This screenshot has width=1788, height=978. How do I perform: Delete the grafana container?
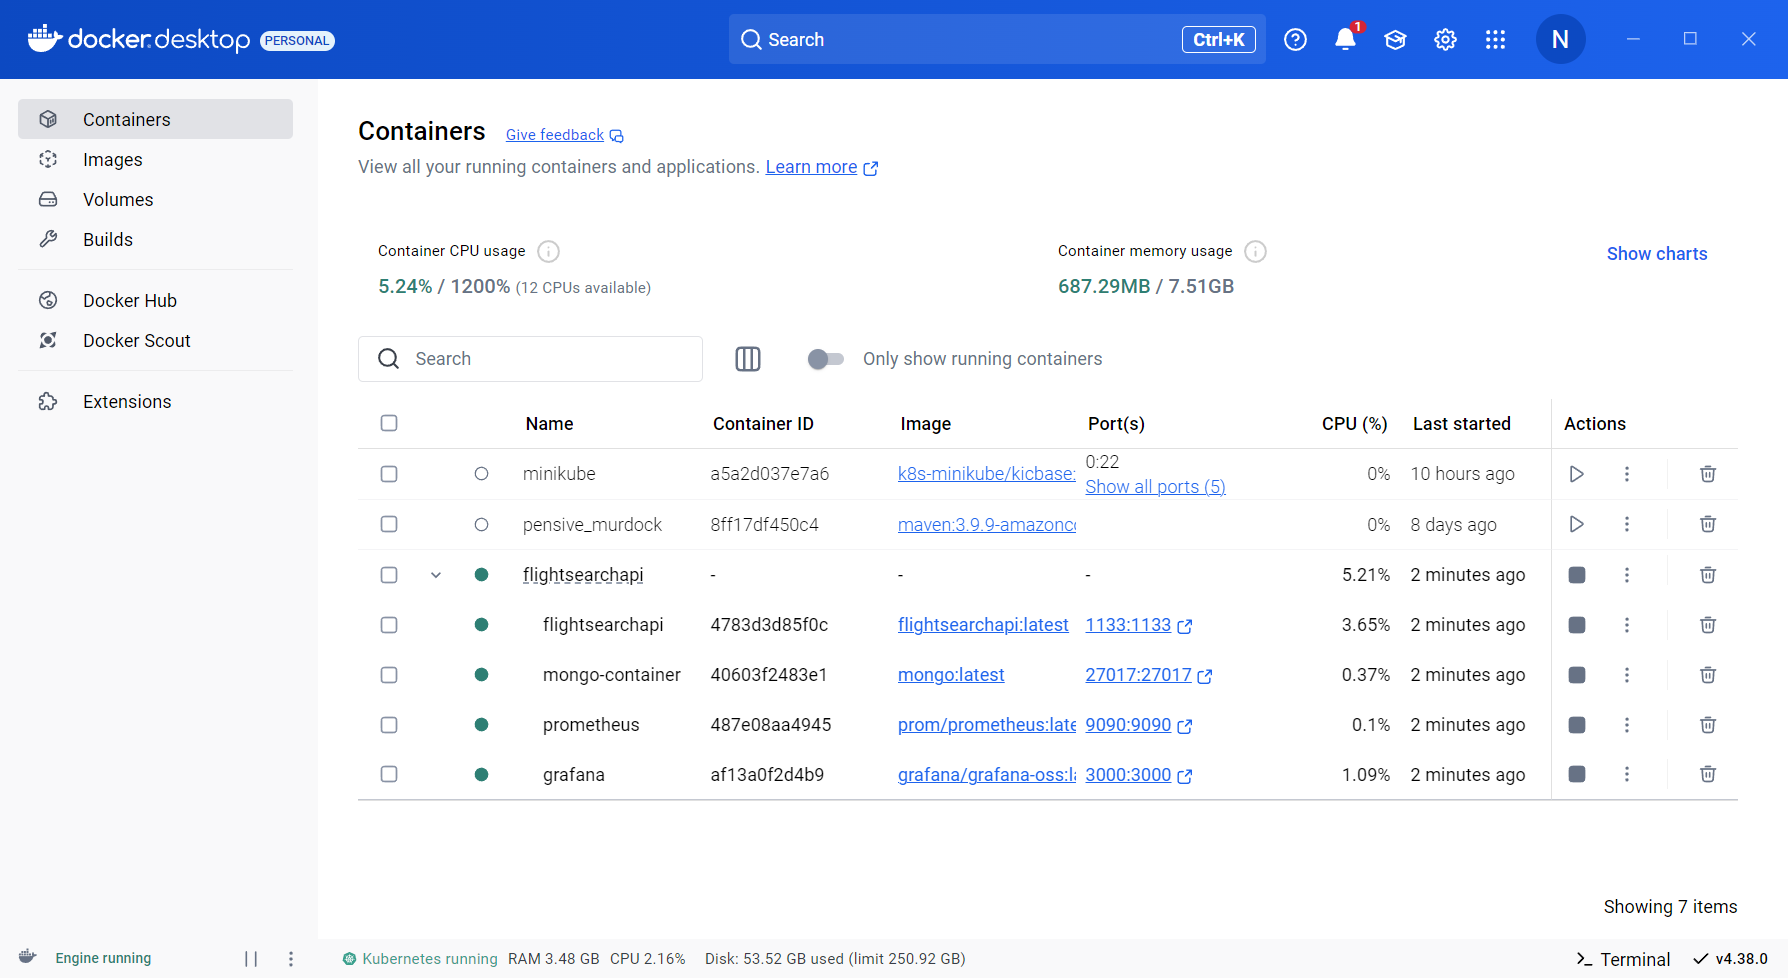point(1708,774)
